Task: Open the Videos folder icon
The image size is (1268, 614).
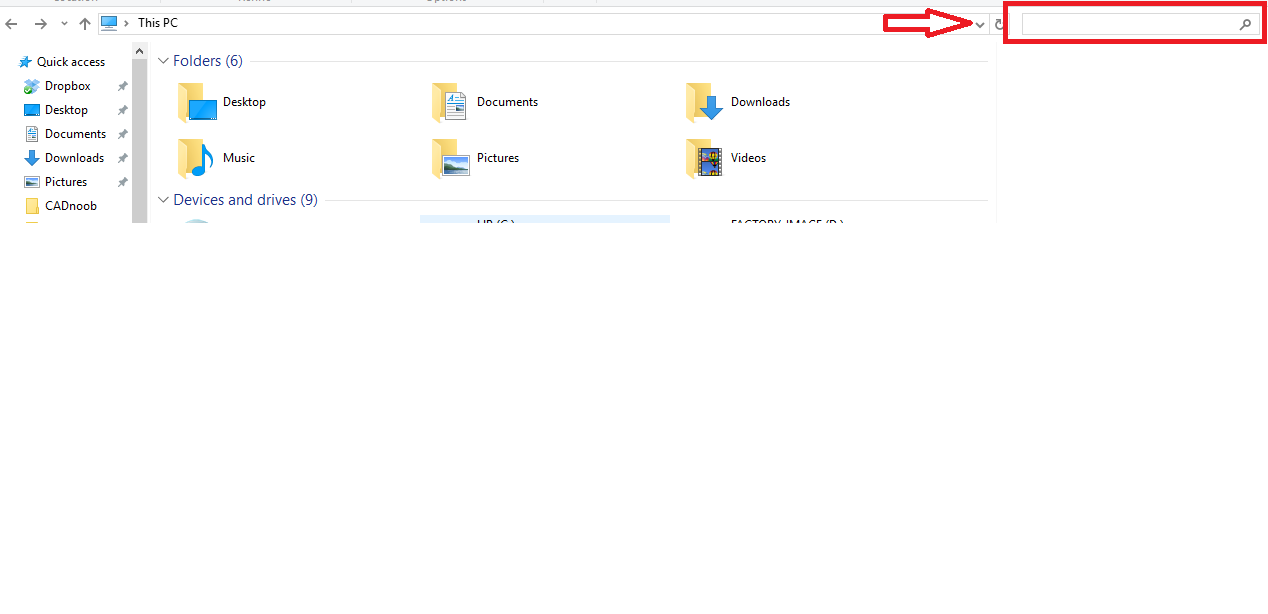Action: [x=705, y=157]
